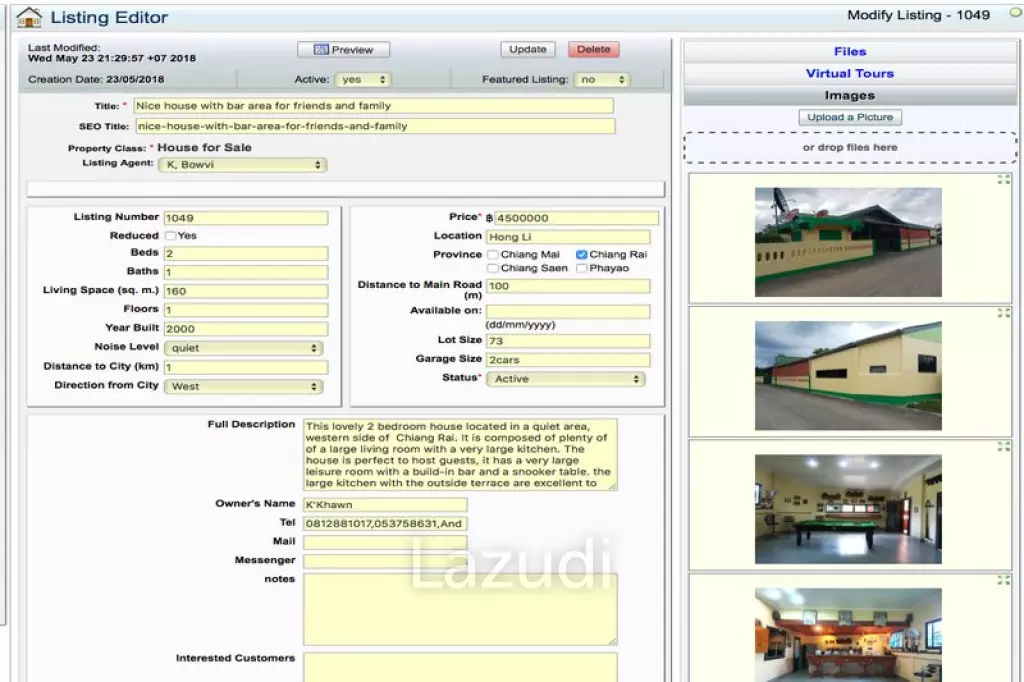Click the 'House for Sale' property class text
1024x682 pixels.
tap(204, 148)
